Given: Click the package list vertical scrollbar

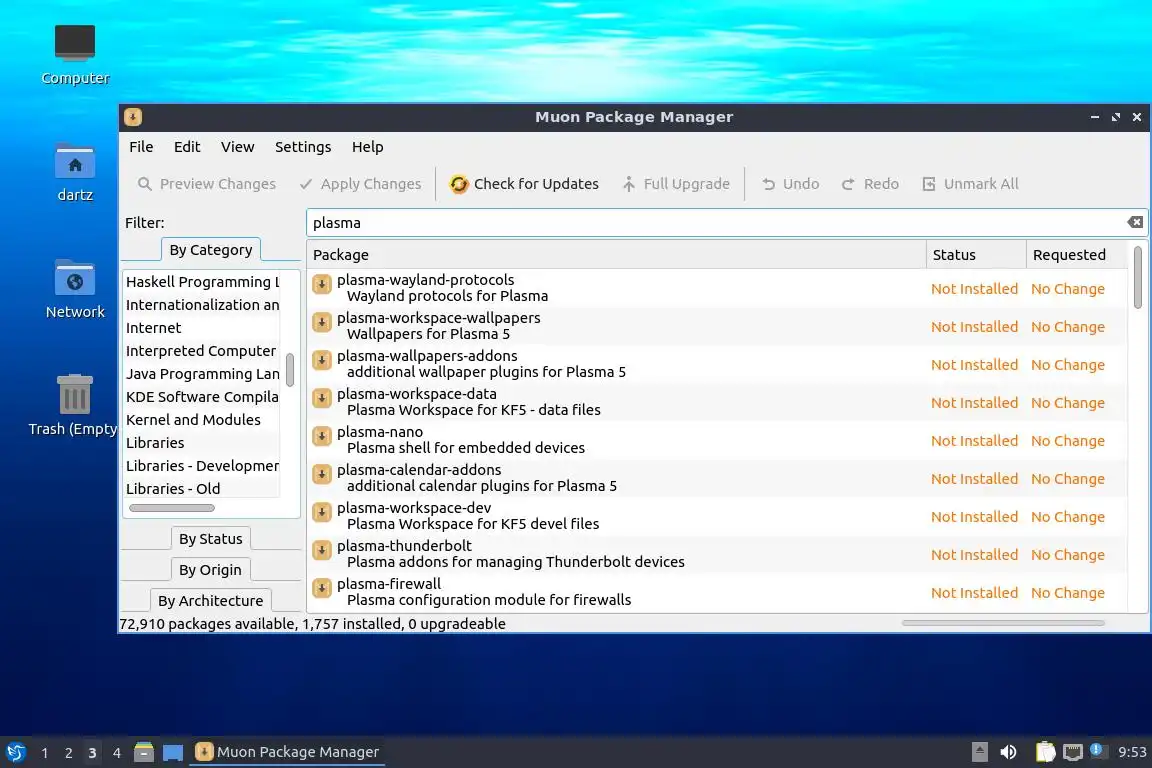Looking at the screenshot, I should (1137, 278).
